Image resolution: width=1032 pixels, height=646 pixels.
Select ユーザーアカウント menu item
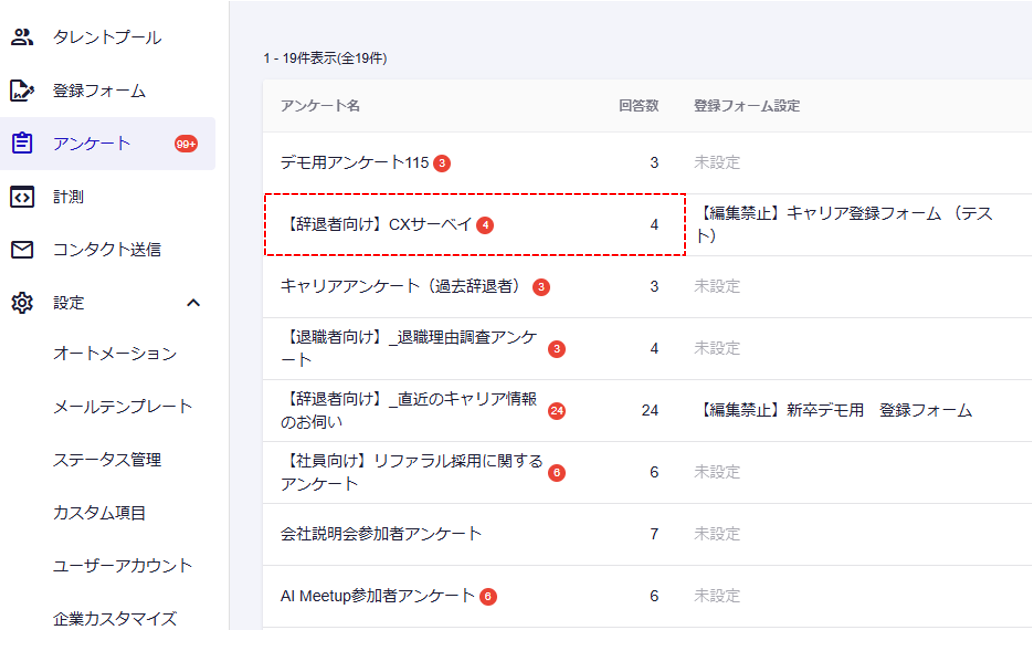point(122,566)
